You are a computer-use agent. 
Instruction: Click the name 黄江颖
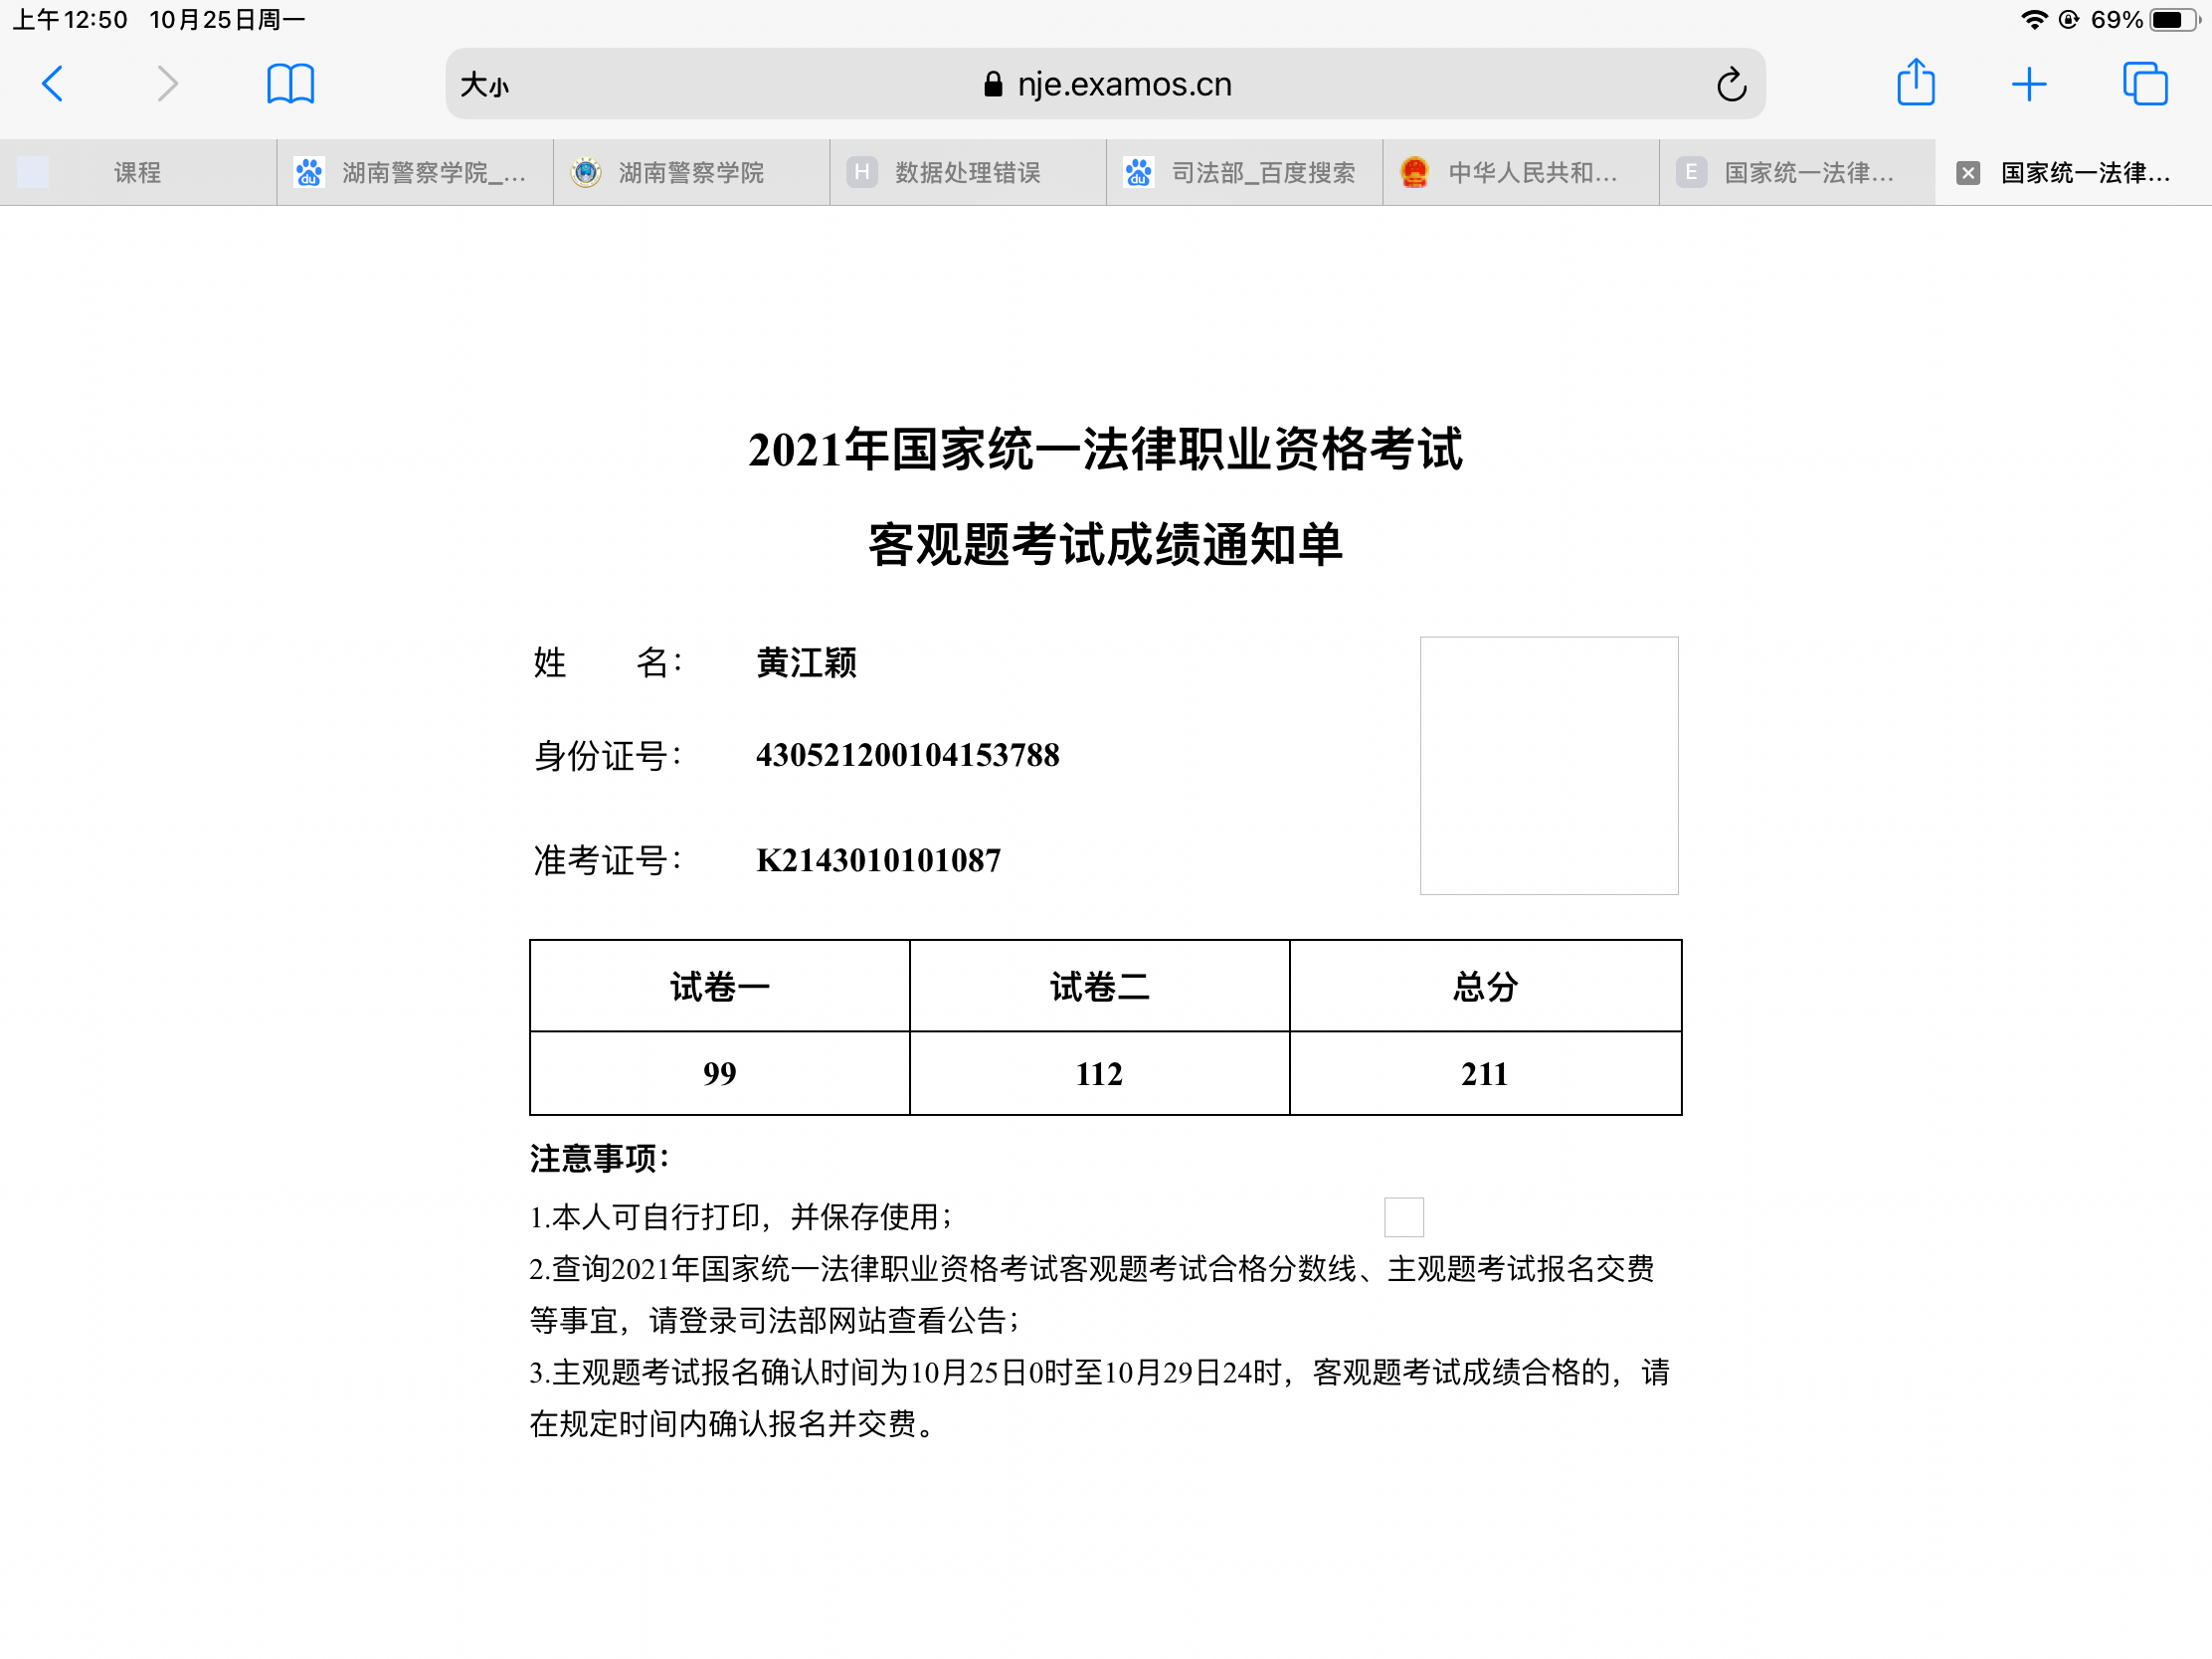(x=806, y=663)
